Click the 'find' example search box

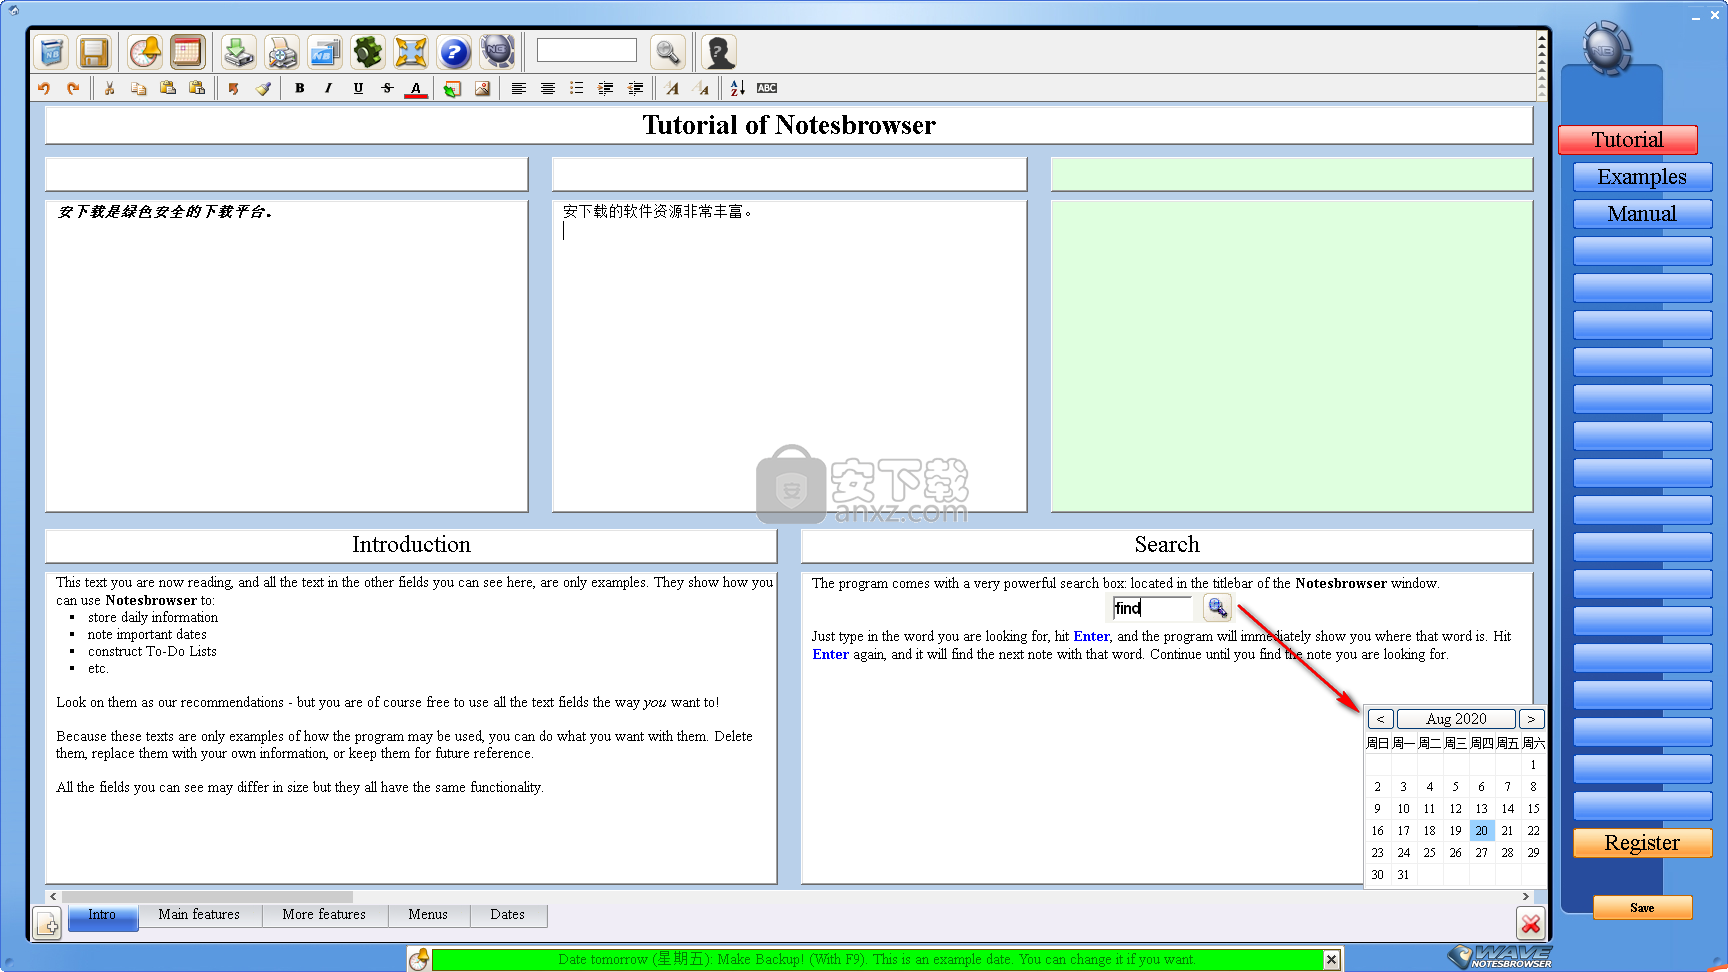click(1152, 608)
